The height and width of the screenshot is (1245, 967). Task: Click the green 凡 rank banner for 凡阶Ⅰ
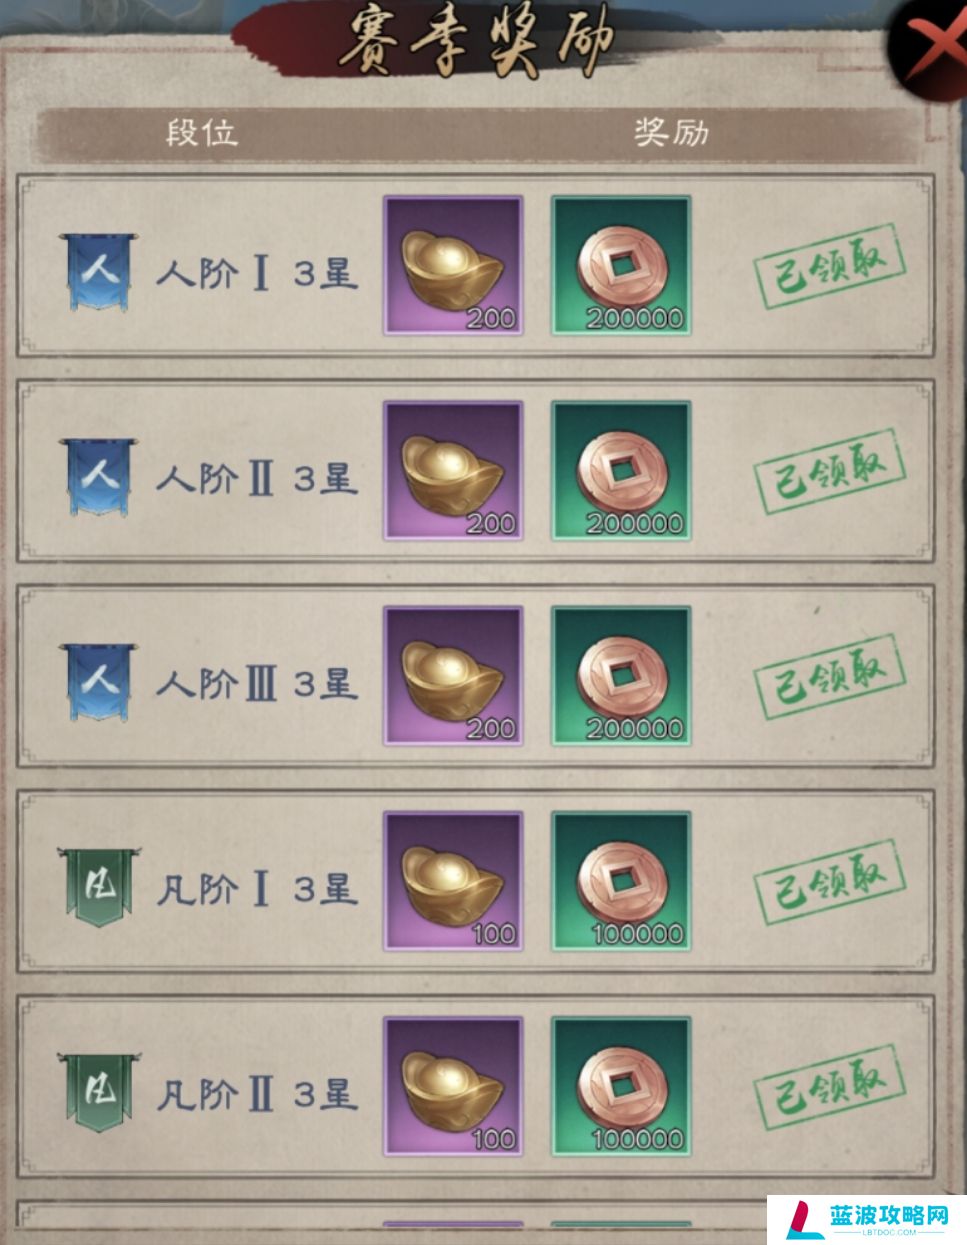98,886
